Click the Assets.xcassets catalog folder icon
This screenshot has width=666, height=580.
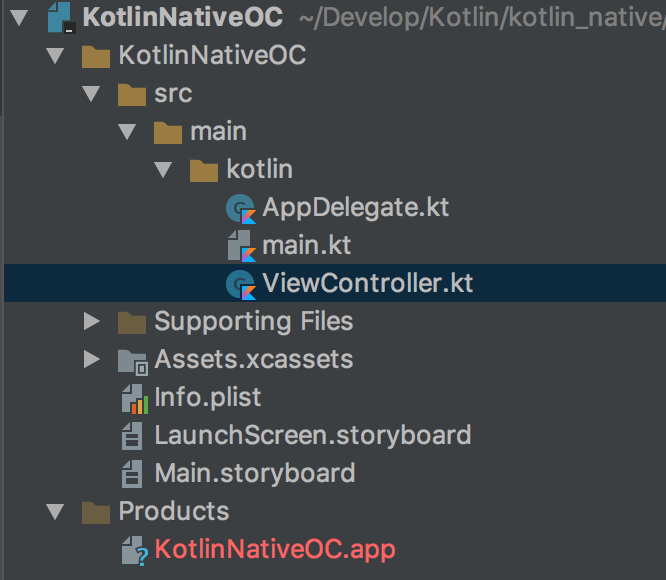click(132, 360)
